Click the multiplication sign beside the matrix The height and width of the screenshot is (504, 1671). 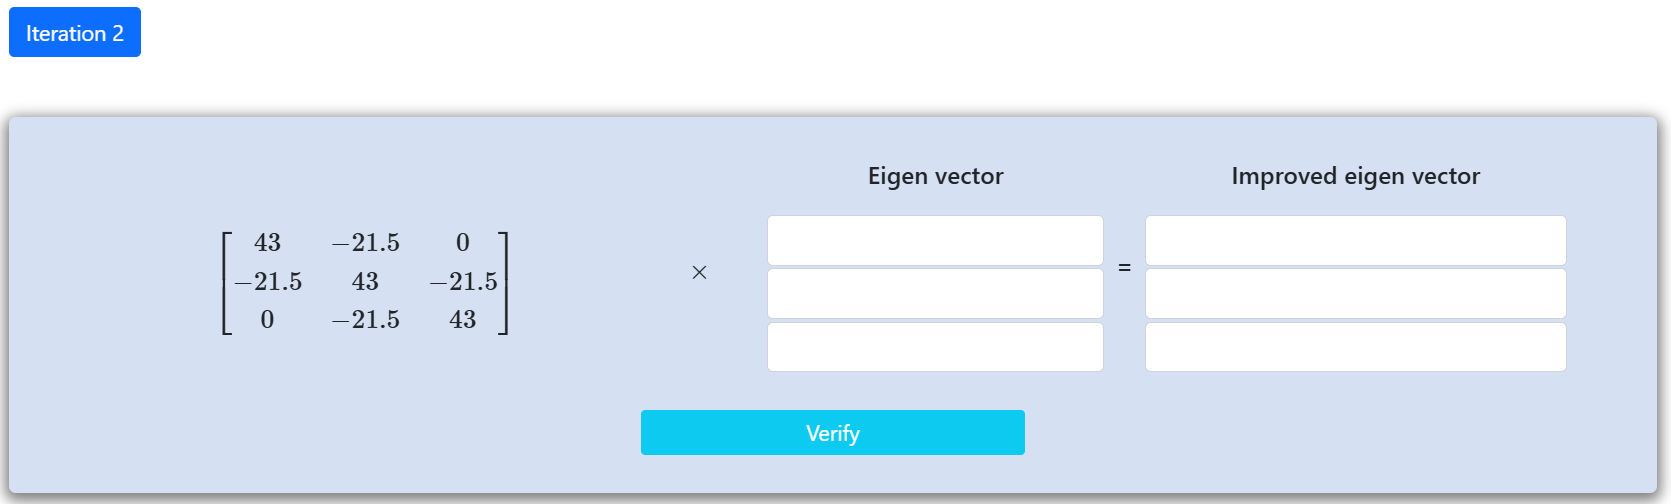[x=699, y=272]
